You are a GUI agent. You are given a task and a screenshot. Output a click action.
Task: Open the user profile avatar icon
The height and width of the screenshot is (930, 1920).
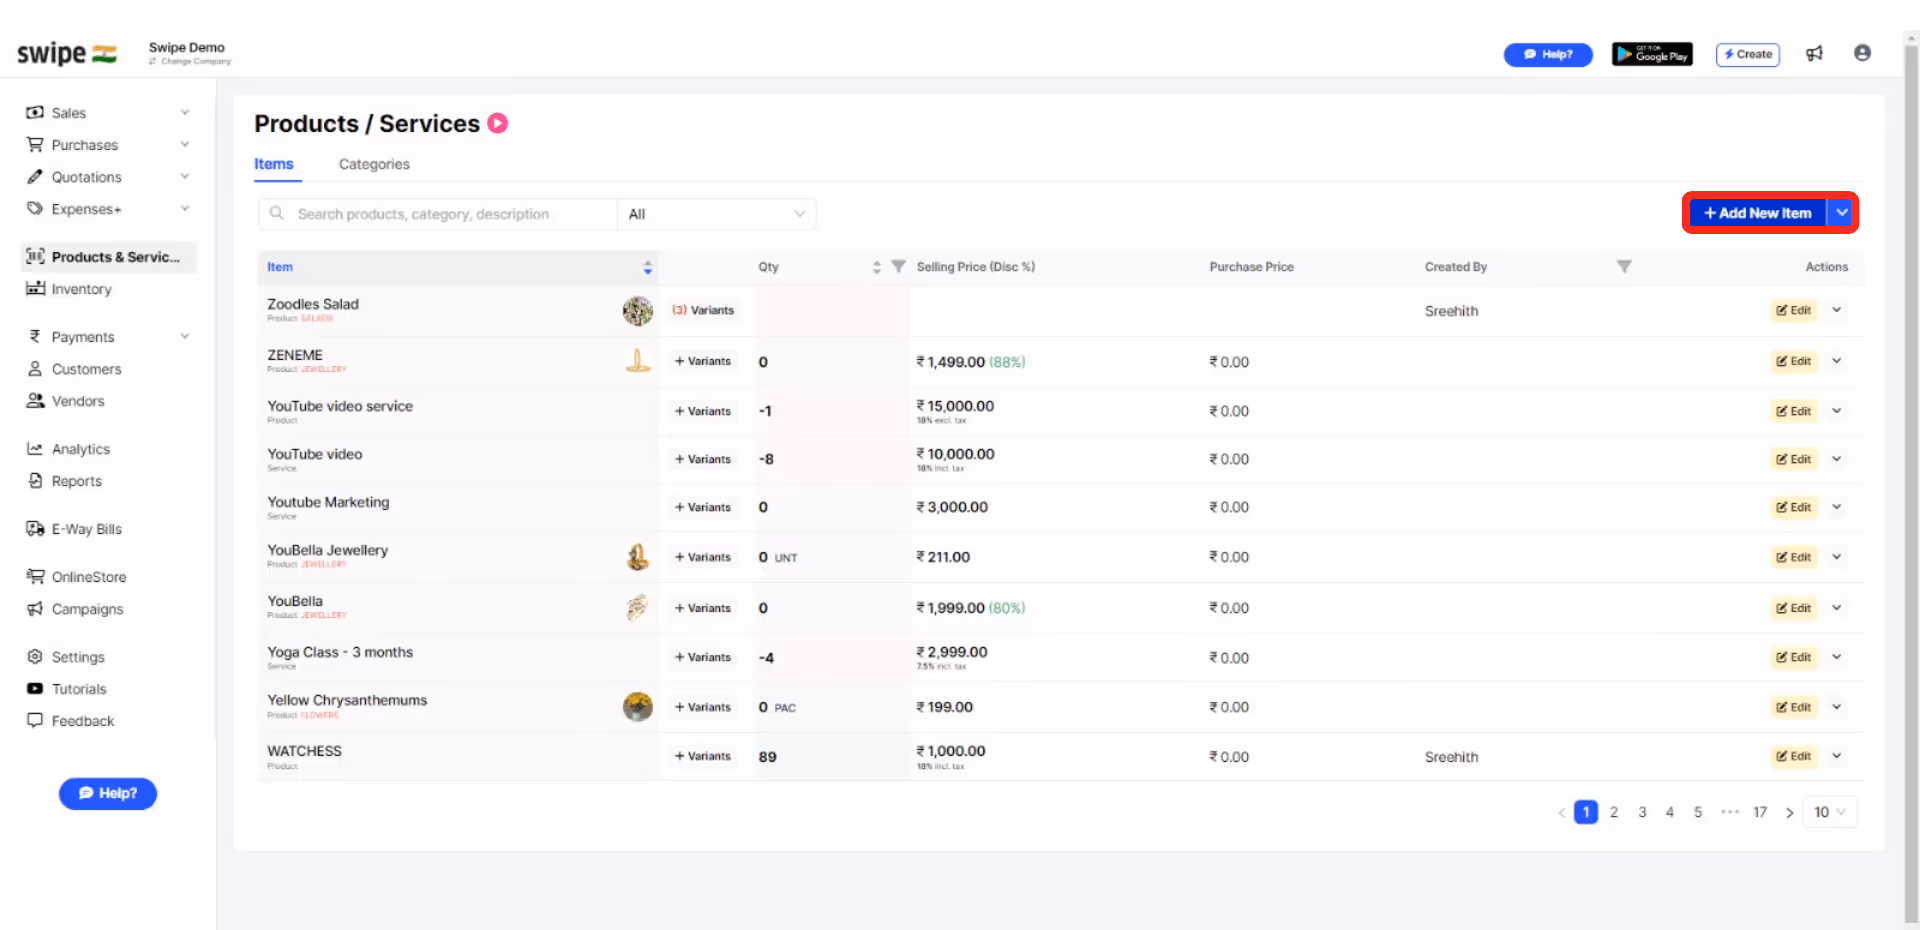pos(1862,53)
